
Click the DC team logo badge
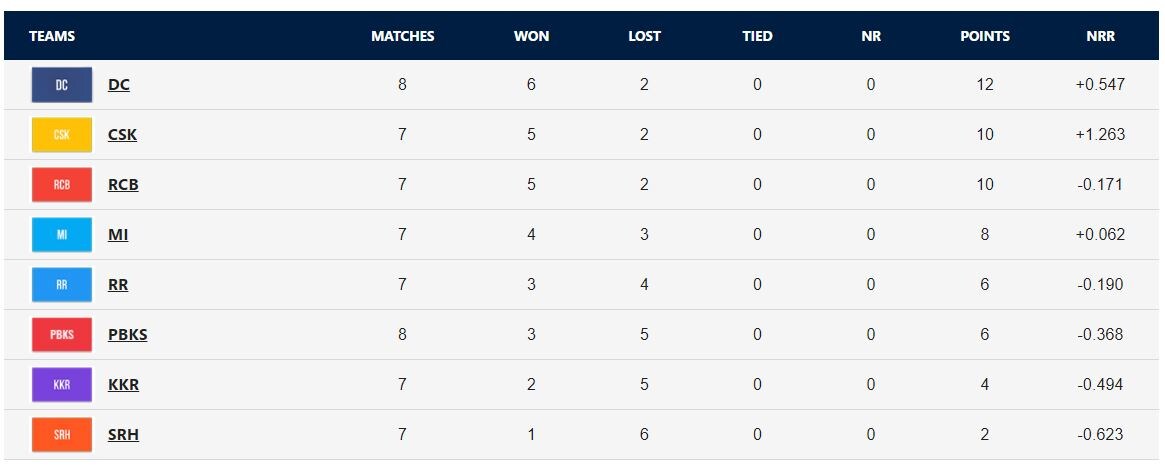click(62, 85)
